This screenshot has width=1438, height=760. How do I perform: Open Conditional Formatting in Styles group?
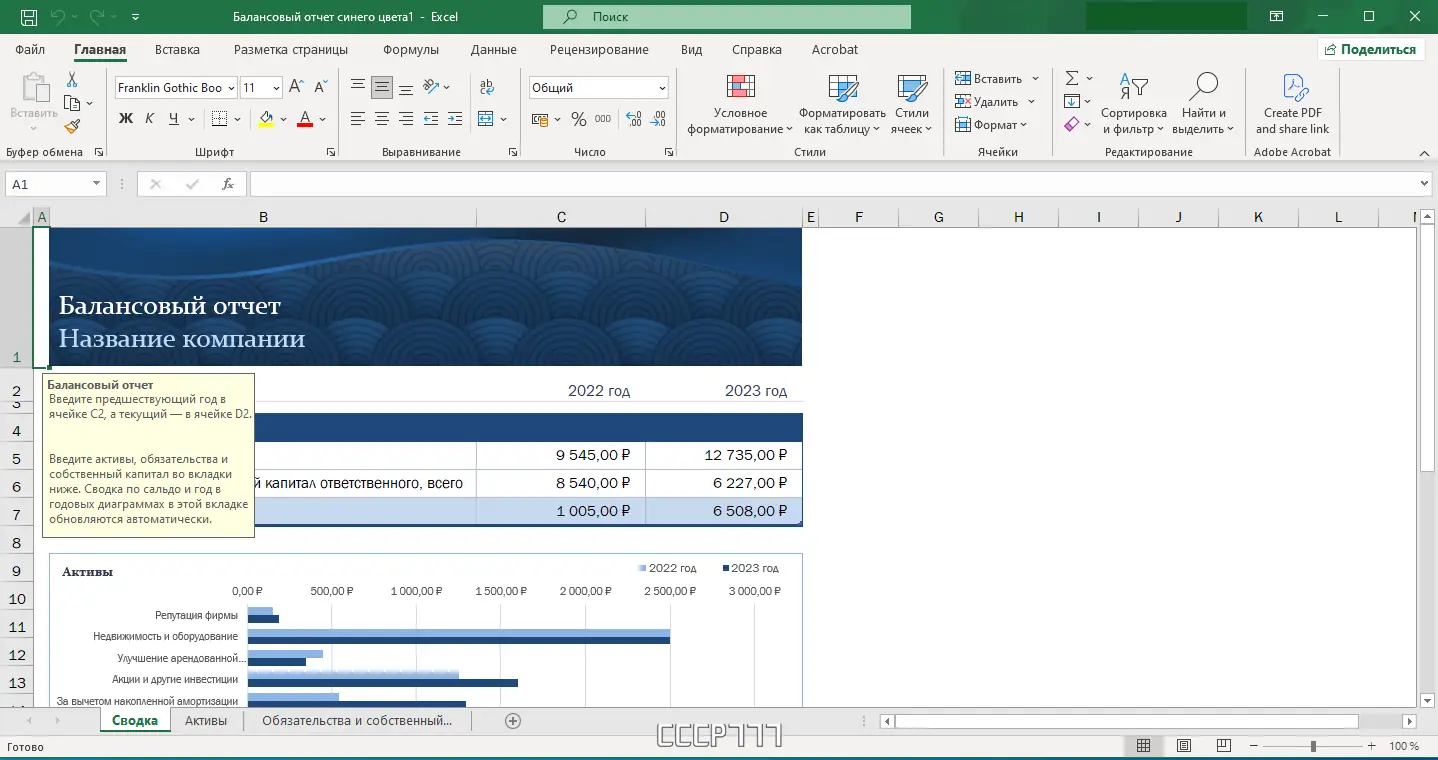(740, 105)
